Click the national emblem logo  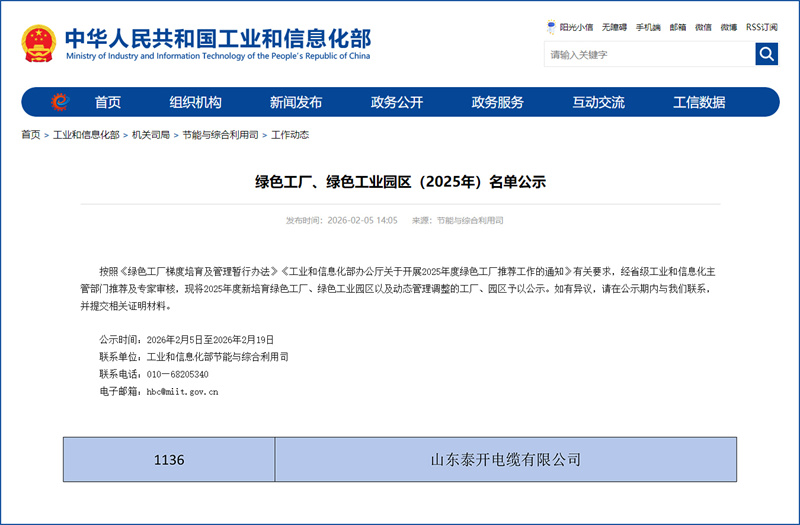click(x=39, y=44)
